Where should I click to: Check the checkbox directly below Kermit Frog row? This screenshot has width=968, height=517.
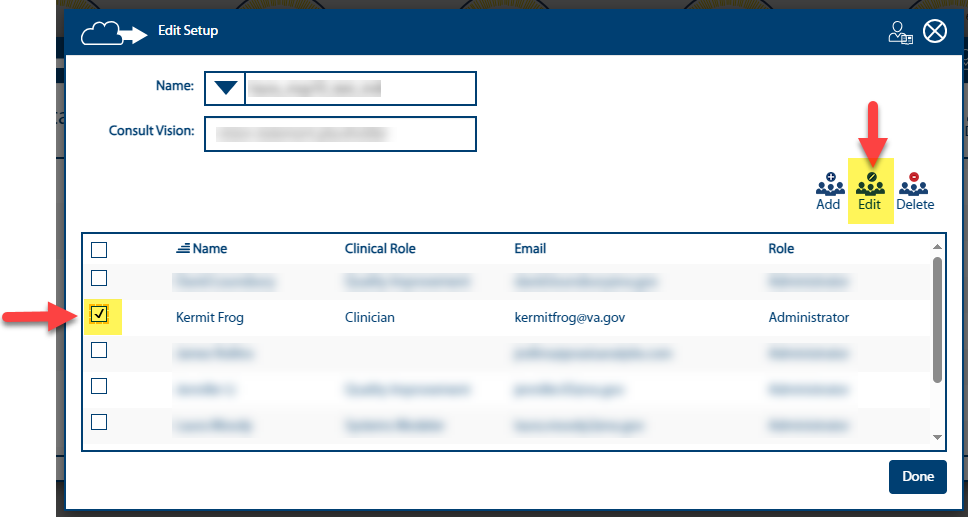click(x=99, y=350)
